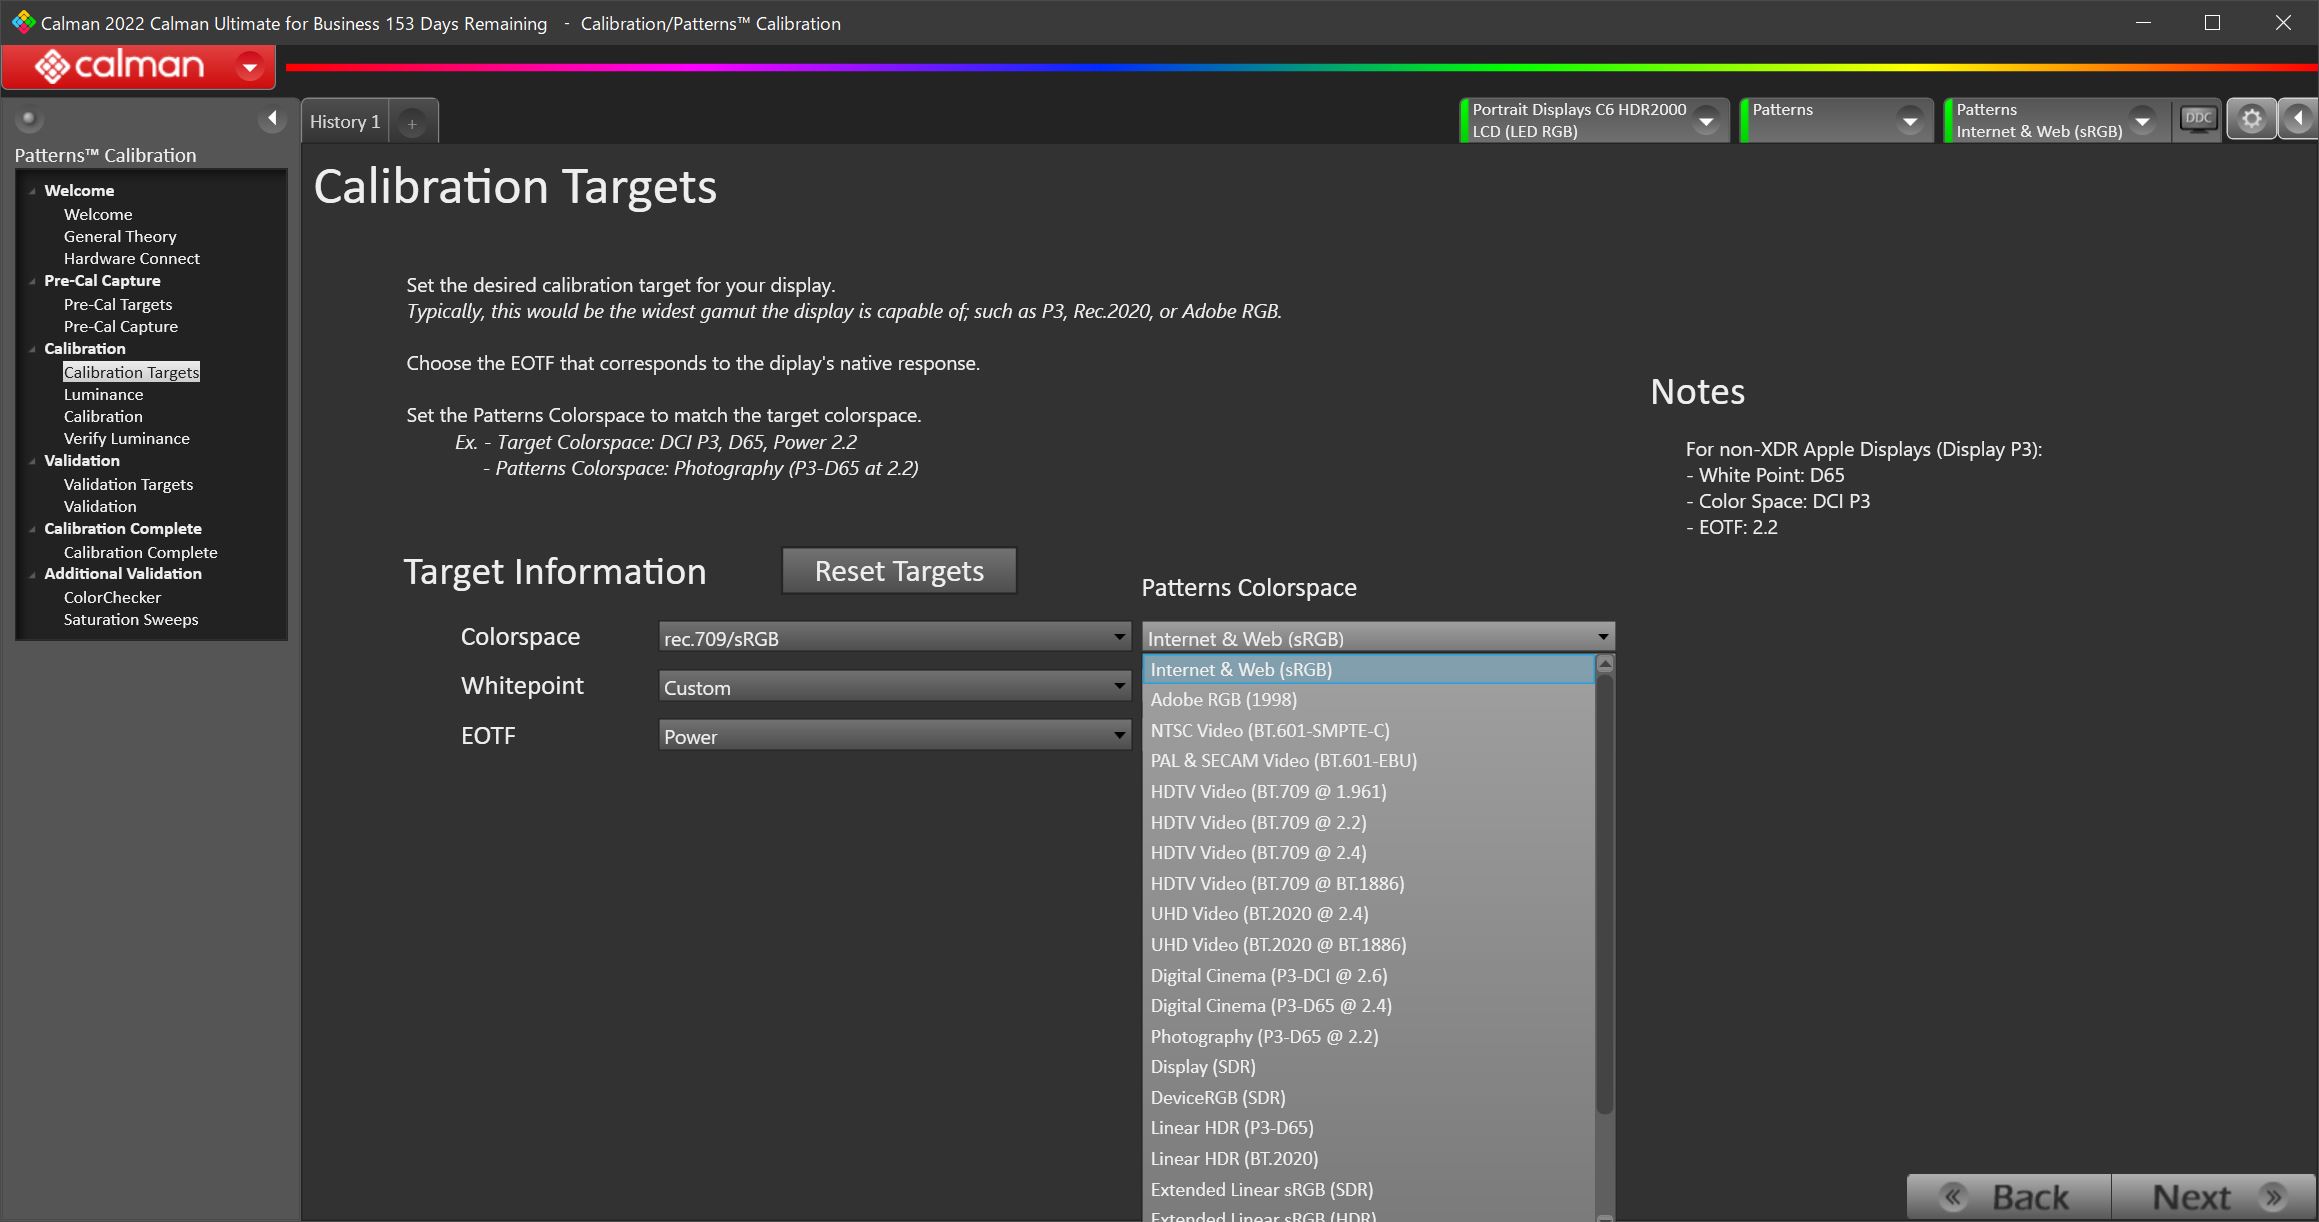This screenshot has height=1222, width=2319.
Task: Click the dropdown list scrollbar up arrow
Action: pos(1605,663)
